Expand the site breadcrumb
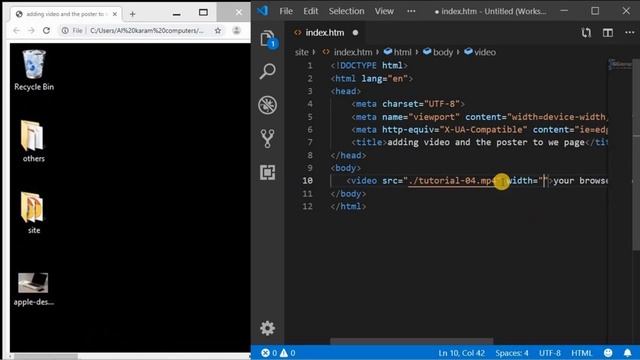Viewport: 640px width, 360px height. (302, 52)
